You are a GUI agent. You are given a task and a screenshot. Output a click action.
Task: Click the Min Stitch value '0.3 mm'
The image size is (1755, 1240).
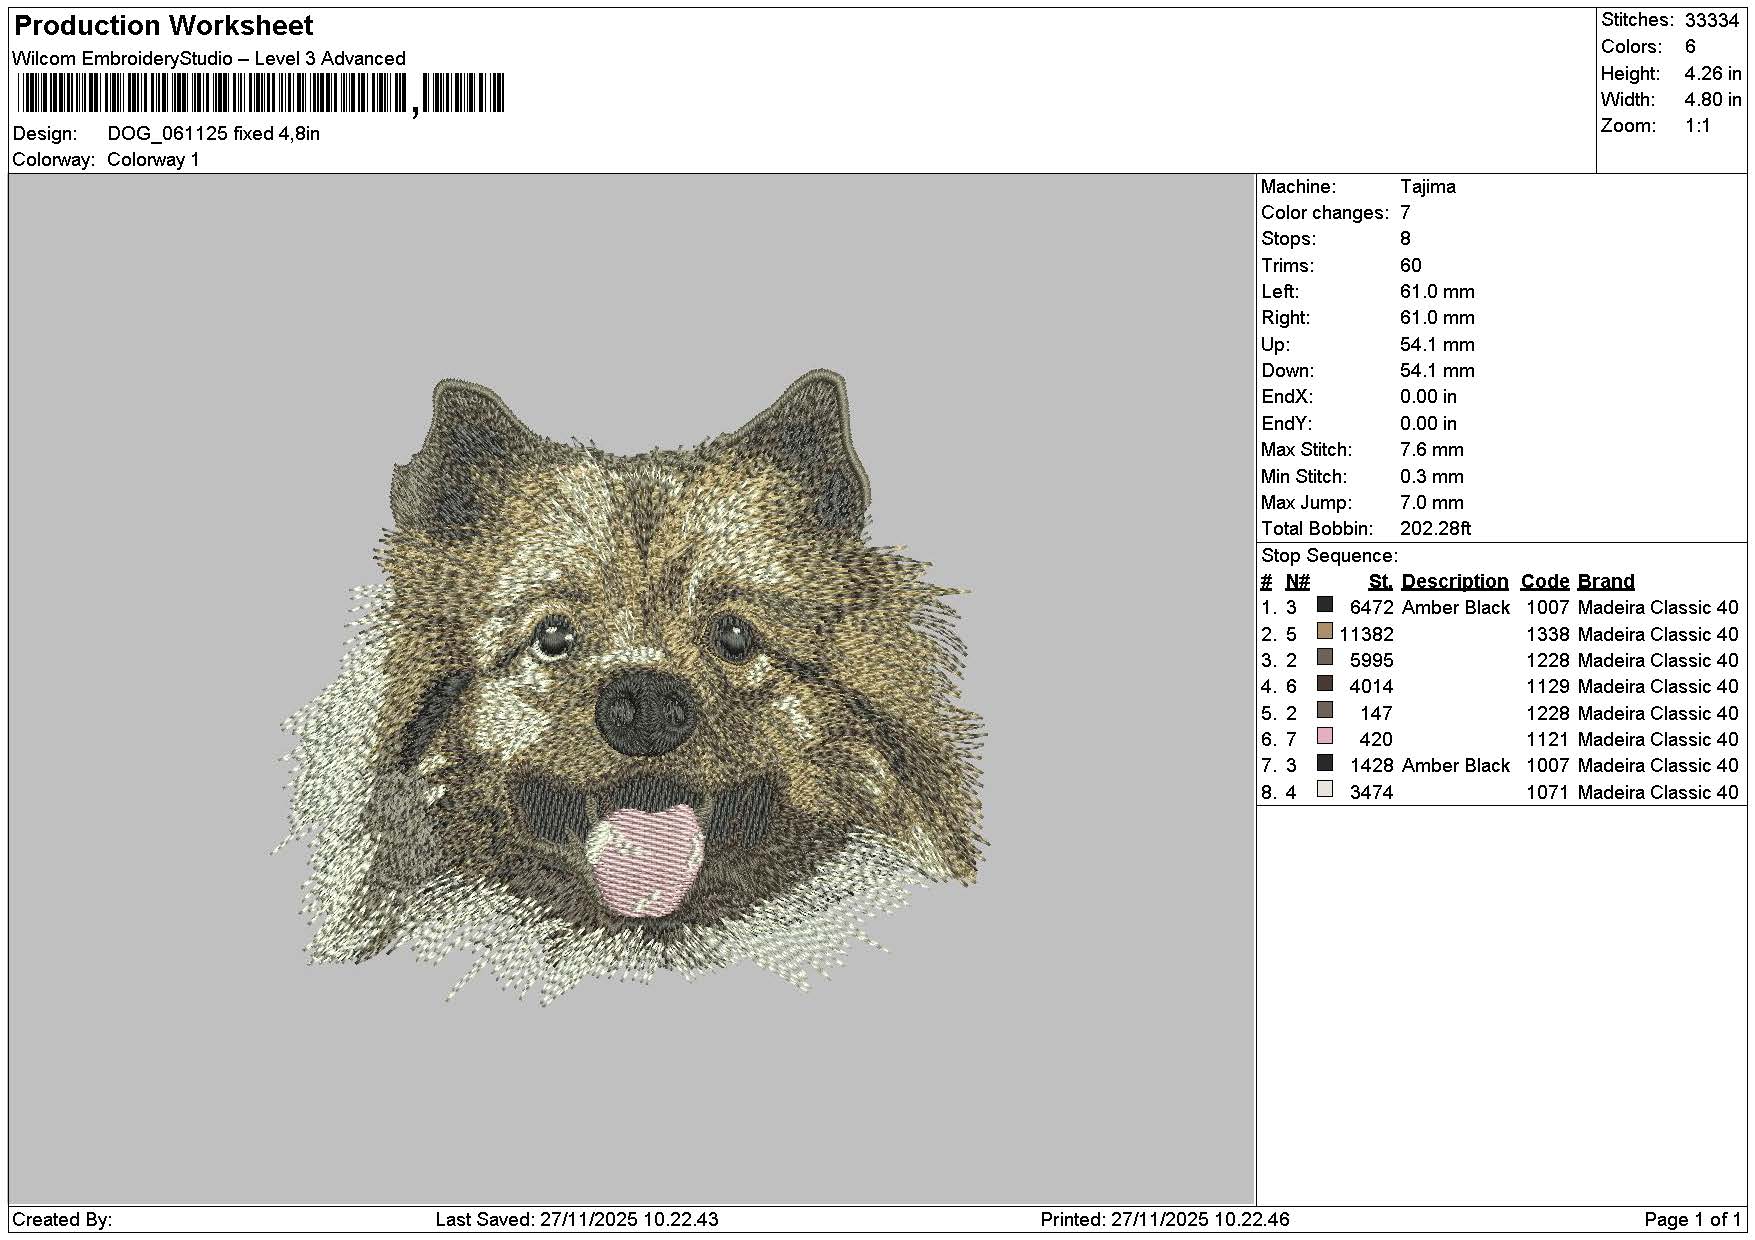1432,476
